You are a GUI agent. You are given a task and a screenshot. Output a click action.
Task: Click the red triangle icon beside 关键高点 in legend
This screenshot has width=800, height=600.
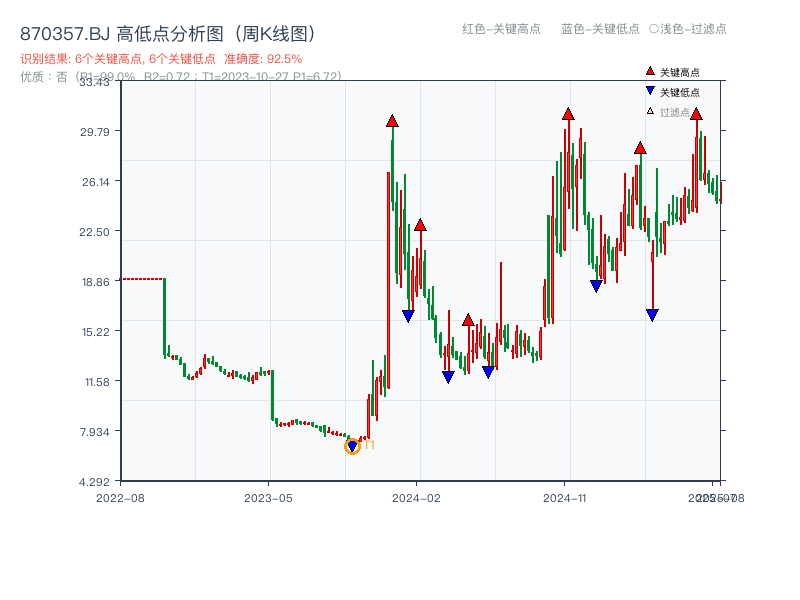pyautogui.click(x=648, y=71)
